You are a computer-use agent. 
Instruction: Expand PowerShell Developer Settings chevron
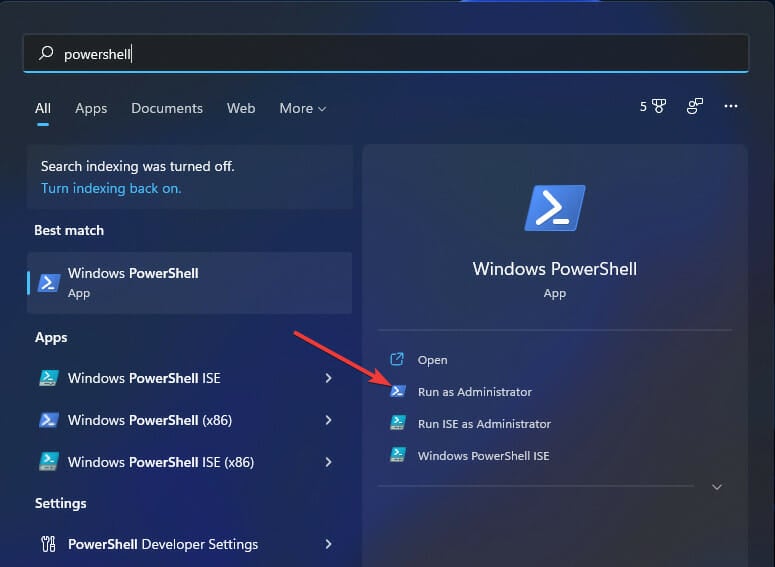328,544
